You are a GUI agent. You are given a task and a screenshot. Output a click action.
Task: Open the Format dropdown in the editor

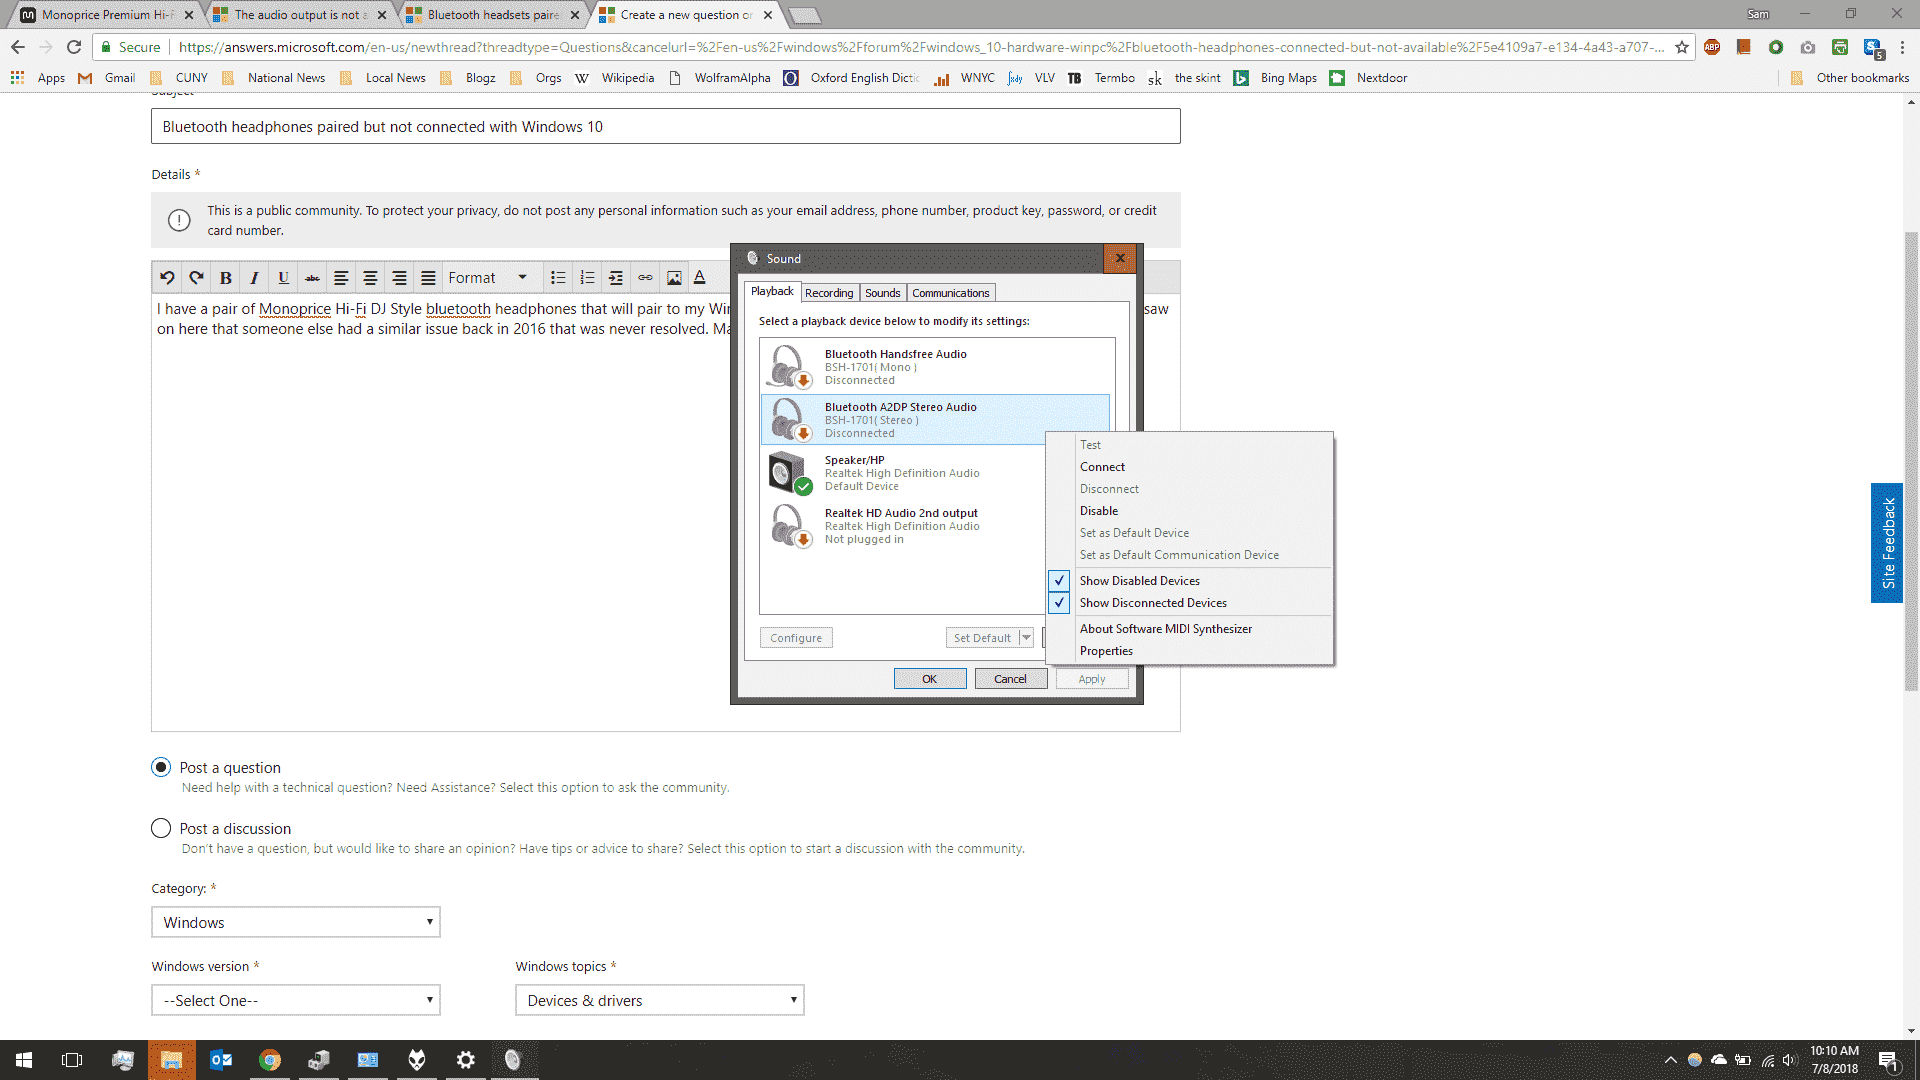point(487,278)
